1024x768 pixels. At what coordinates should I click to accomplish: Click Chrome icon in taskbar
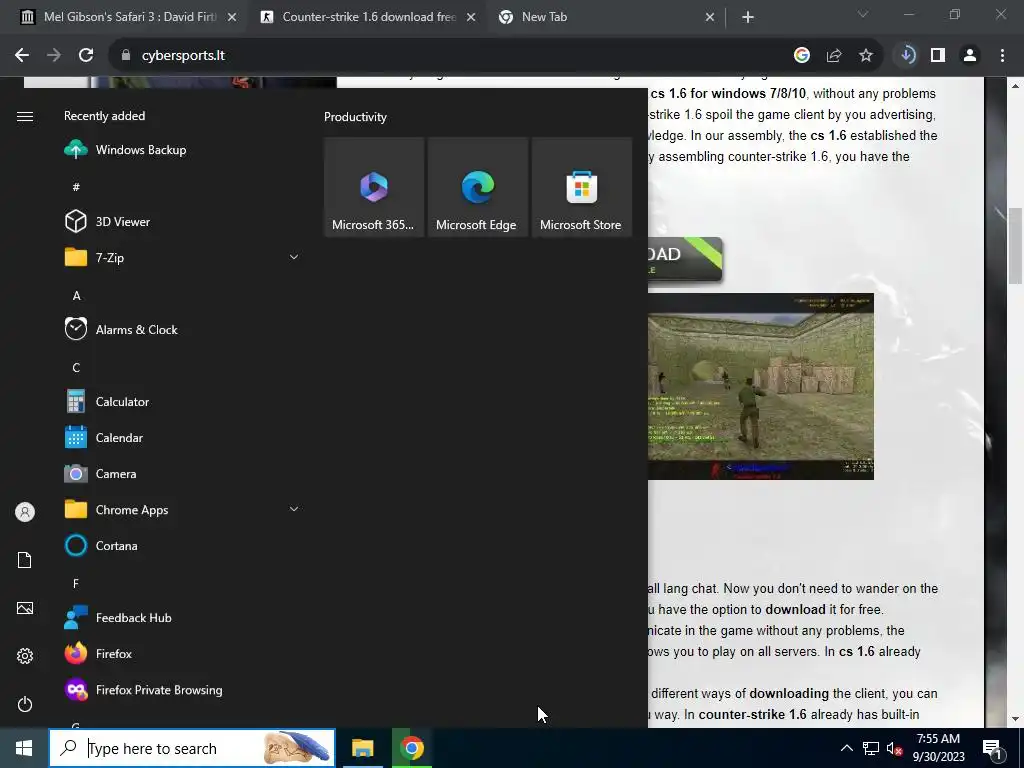411,748
